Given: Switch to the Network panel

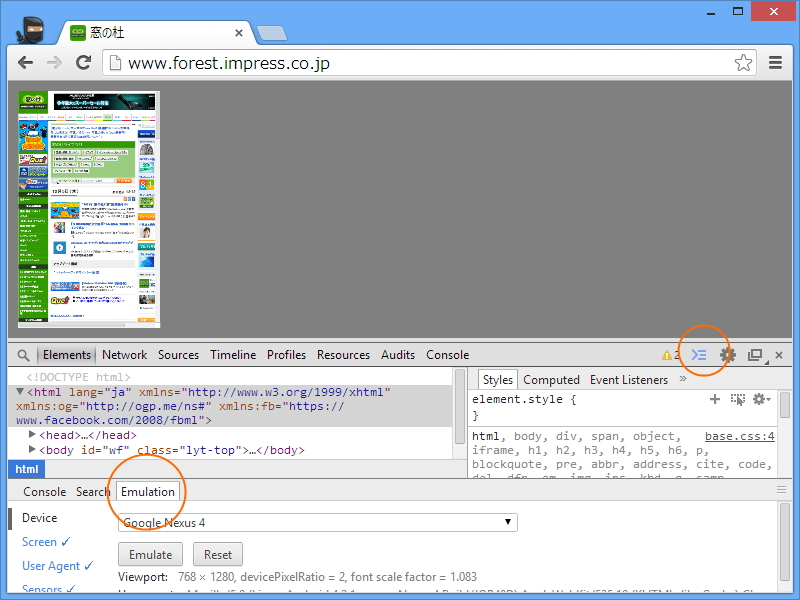Looking at the screenshot, I should pyautogui.click(x=124, y=355).
